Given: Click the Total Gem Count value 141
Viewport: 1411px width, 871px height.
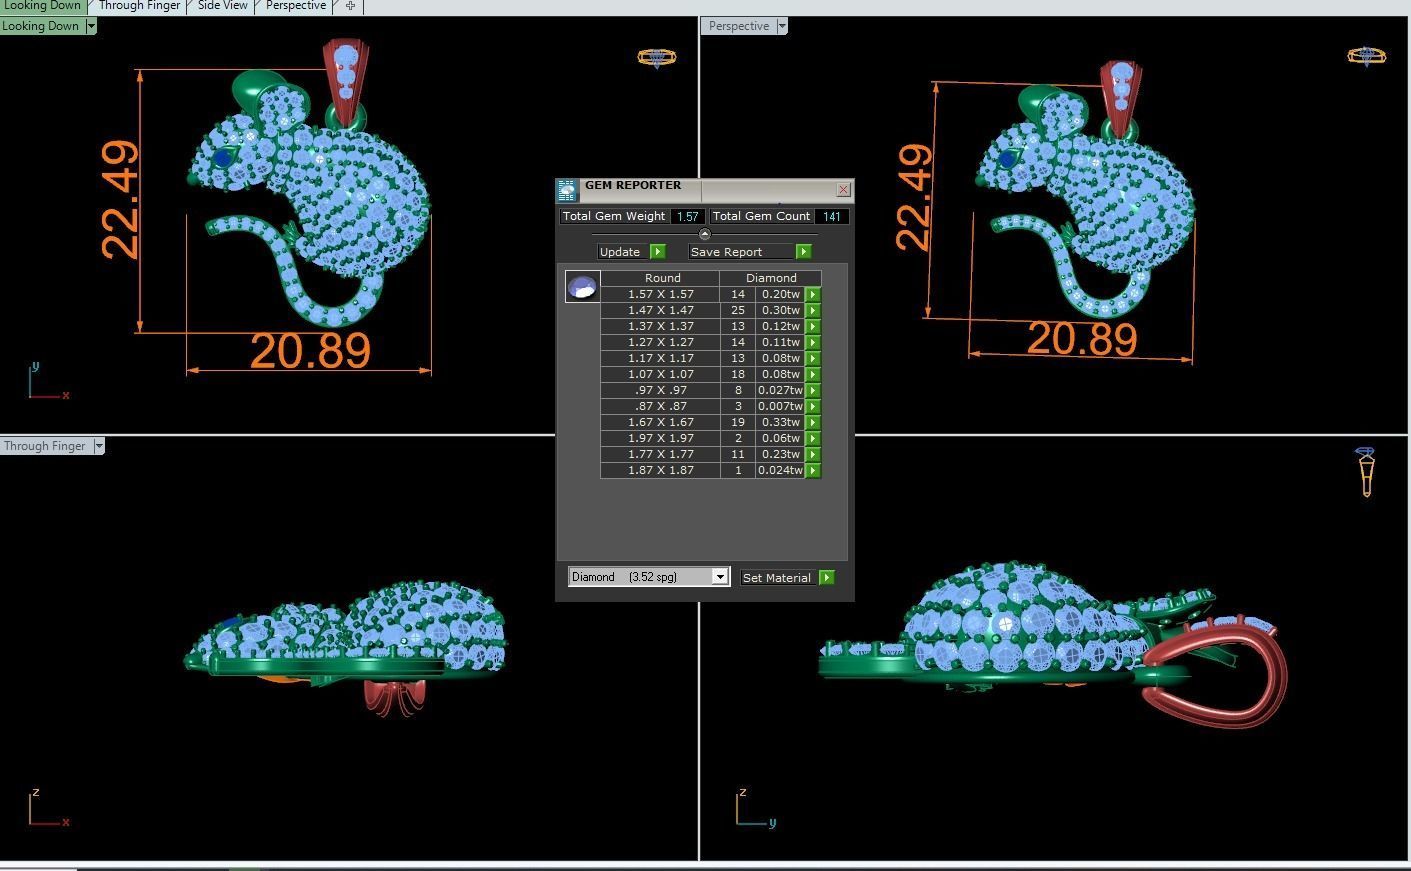Looking at the screenshot, I should pyautogui.click(x=831, y=216).
